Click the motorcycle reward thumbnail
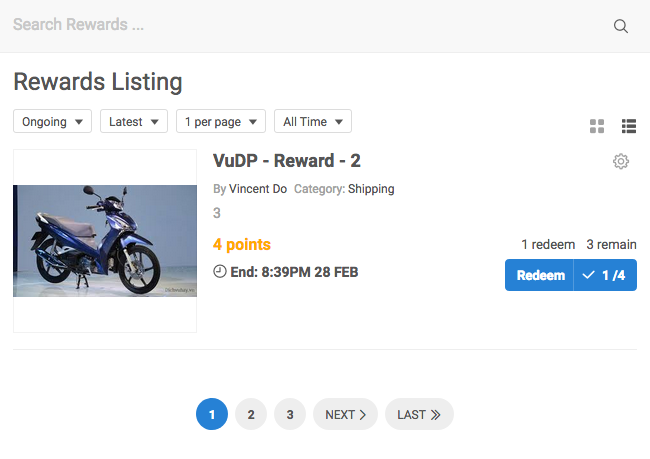The image size is (650, 459). coord(105,241)
